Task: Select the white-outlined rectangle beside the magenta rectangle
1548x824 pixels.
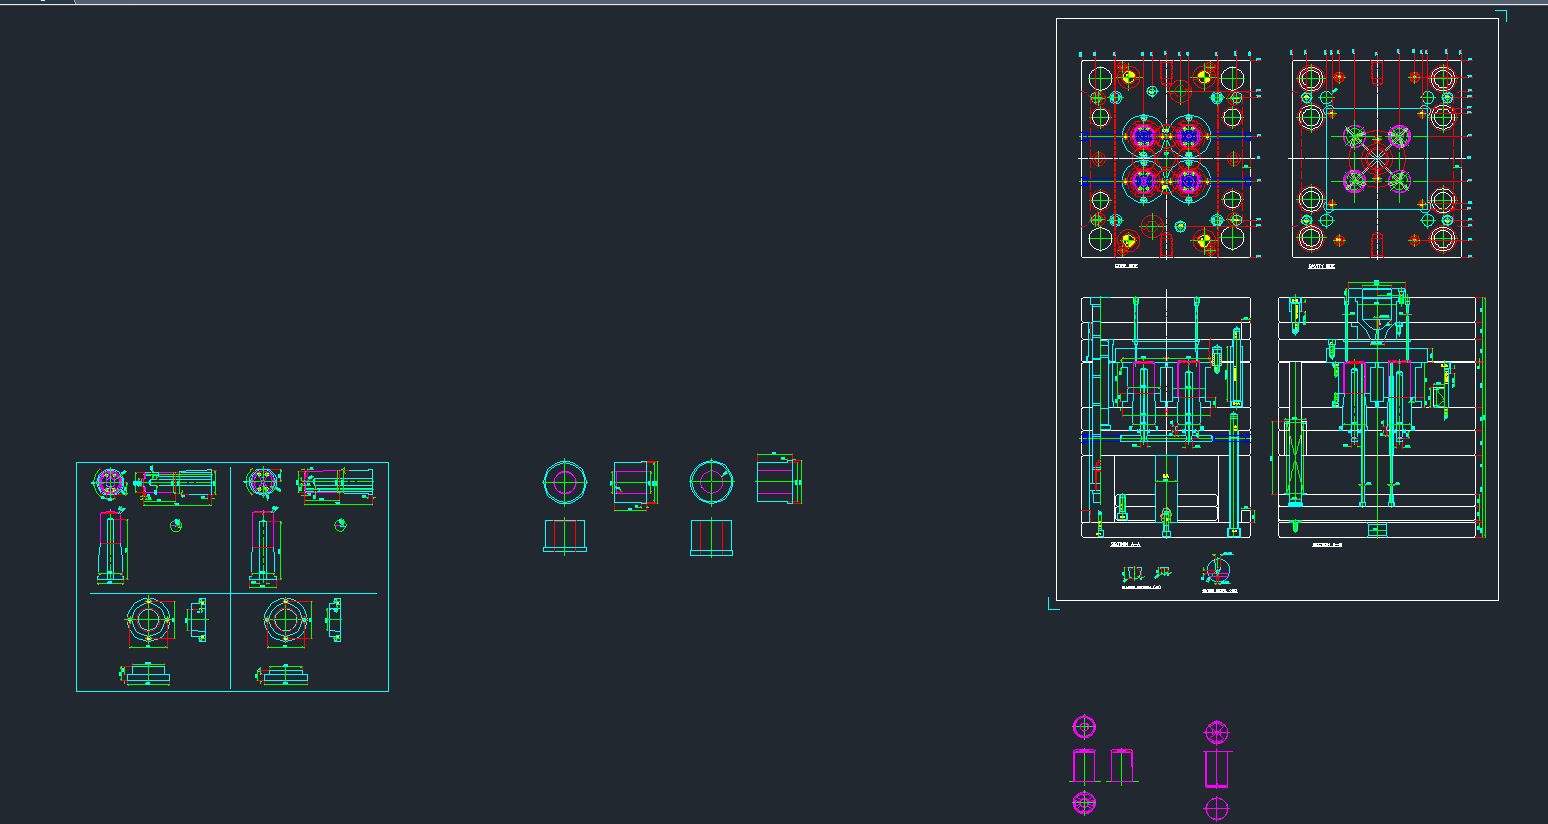Action: pyautogui.click(x=1123, y=766)
